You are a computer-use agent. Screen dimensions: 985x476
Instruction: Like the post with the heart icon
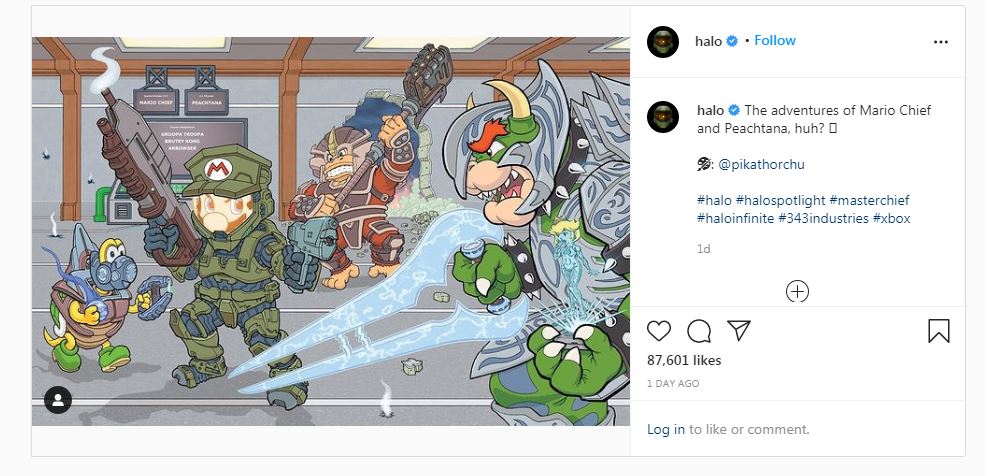click(659, 331)
